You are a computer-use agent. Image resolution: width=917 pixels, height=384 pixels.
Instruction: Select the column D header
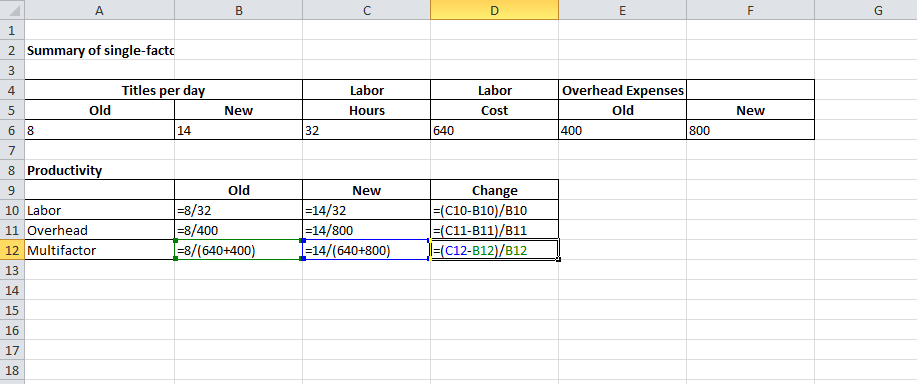pos(494,9)
